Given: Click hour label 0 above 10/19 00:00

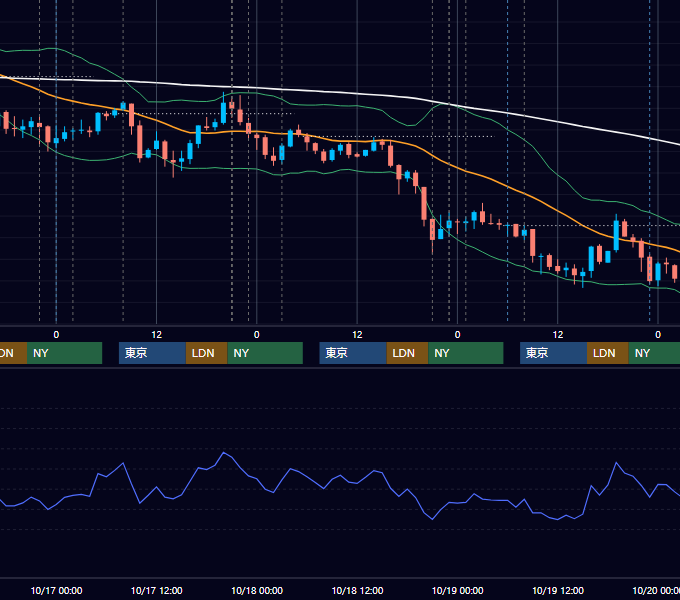Looking at the screenshot, I should coord(458,335).
